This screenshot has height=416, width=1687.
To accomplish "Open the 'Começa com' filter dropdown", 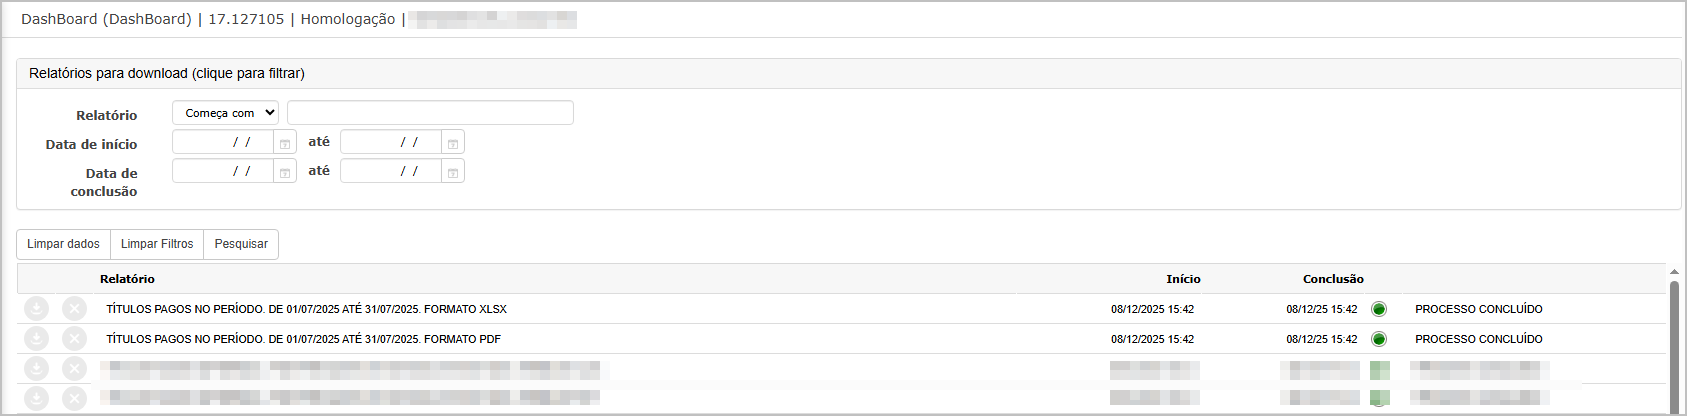I will pyautogui.click(x=225, y=113).
